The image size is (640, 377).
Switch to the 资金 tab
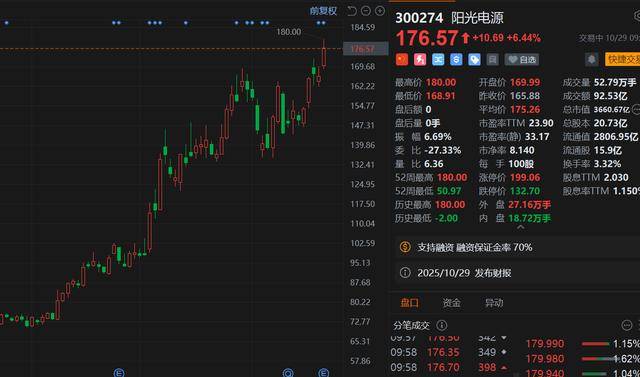[451, 303]
